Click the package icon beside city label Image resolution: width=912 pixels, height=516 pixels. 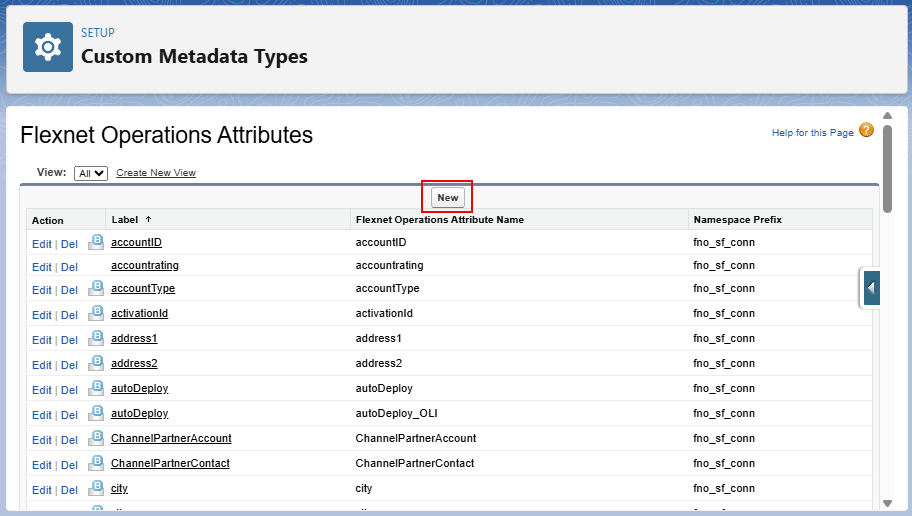pos(96,487)
